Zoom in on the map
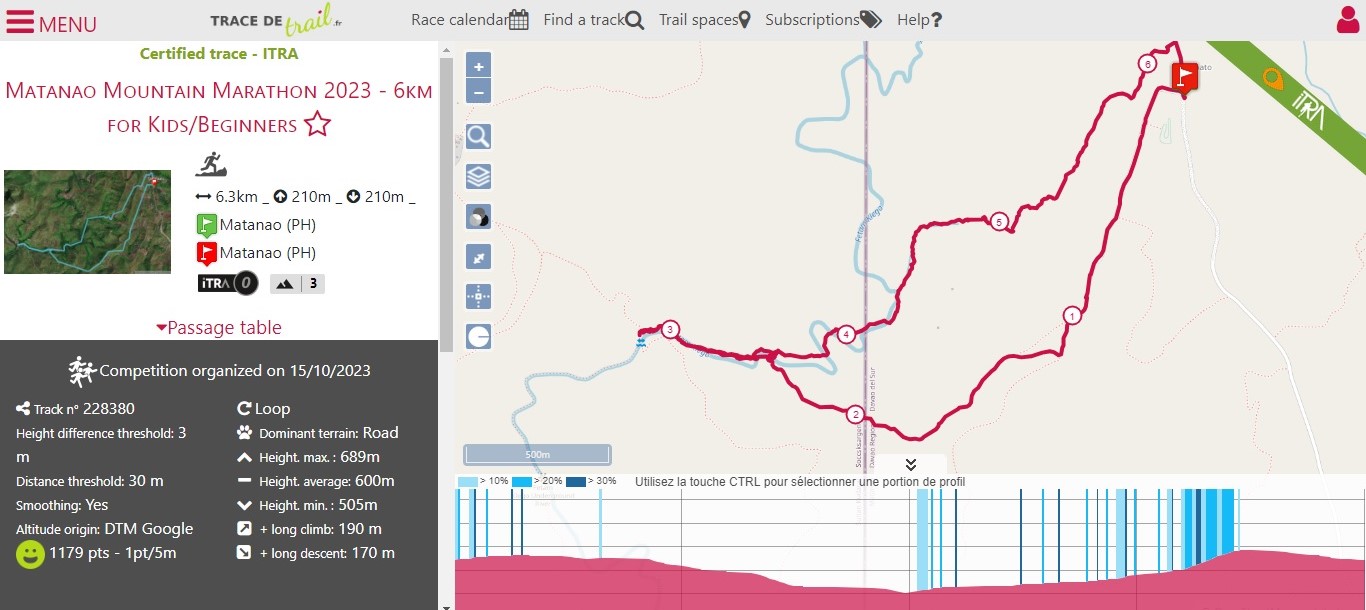Viewport: 1366px width, 610px height. point(479,67)
